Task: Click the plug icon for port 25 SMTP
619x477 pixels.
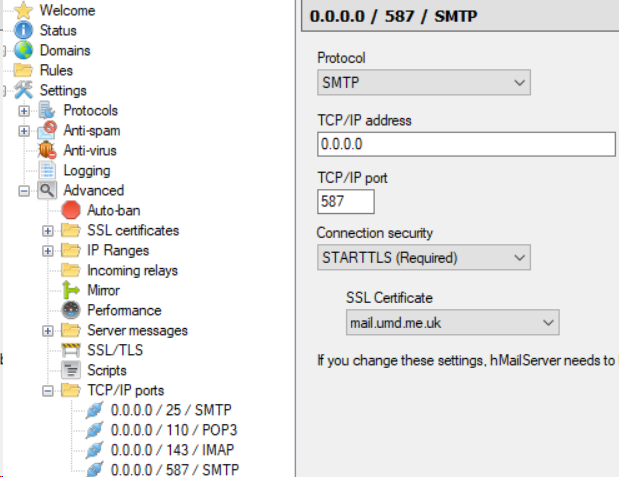Action: 95,410
